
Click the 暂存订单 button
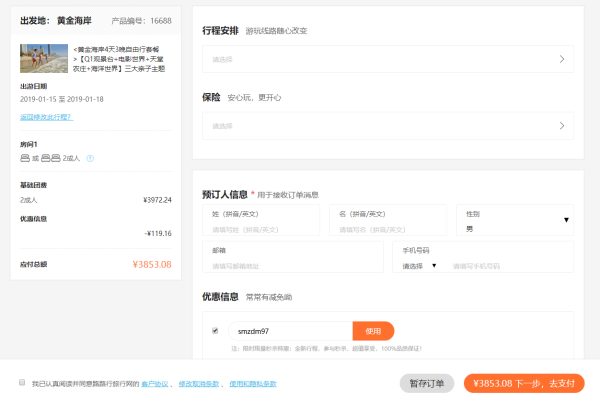[427, 383]
